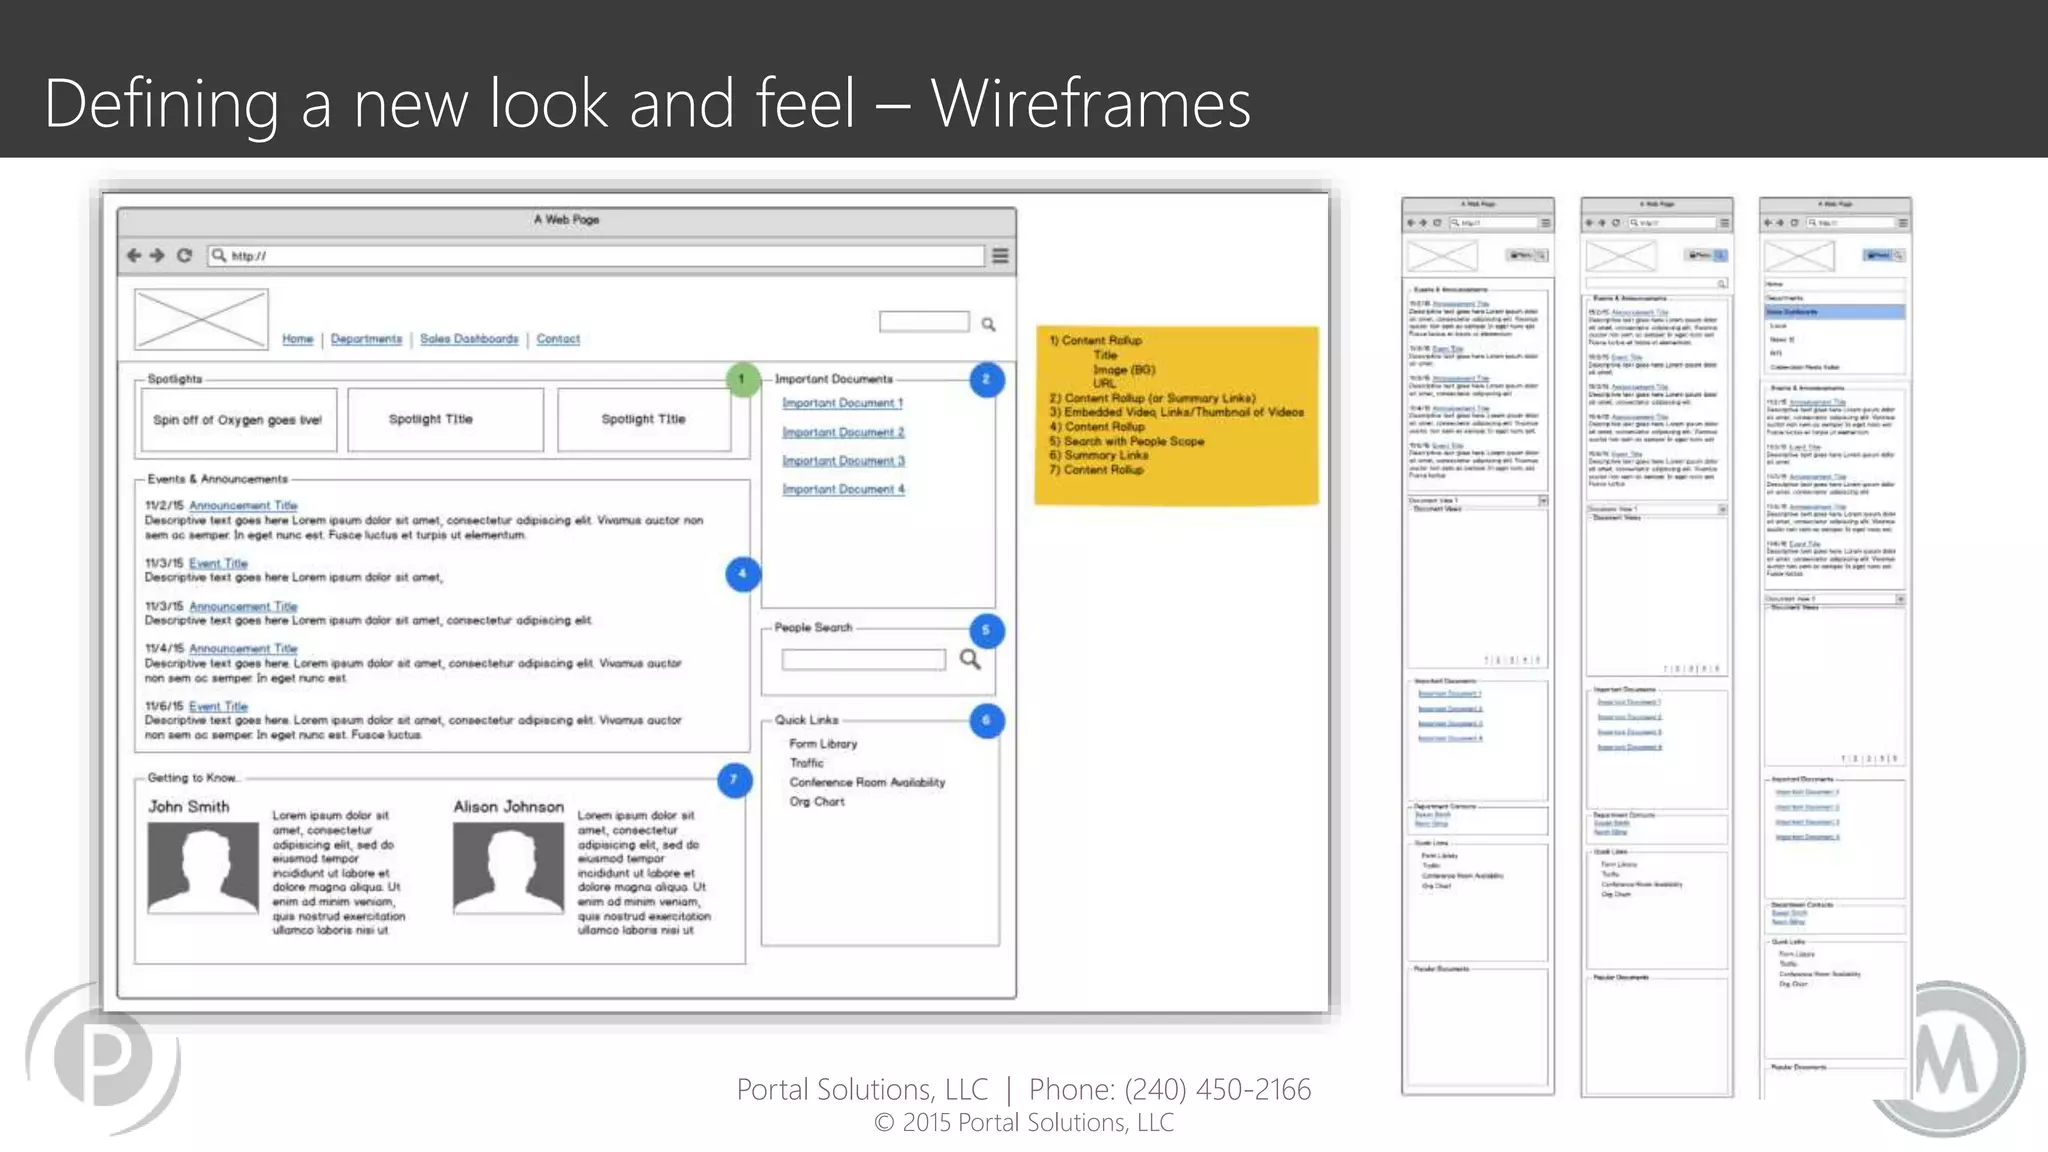Click the refresh icon in the third mobile wireframe

click(1794, 223)
